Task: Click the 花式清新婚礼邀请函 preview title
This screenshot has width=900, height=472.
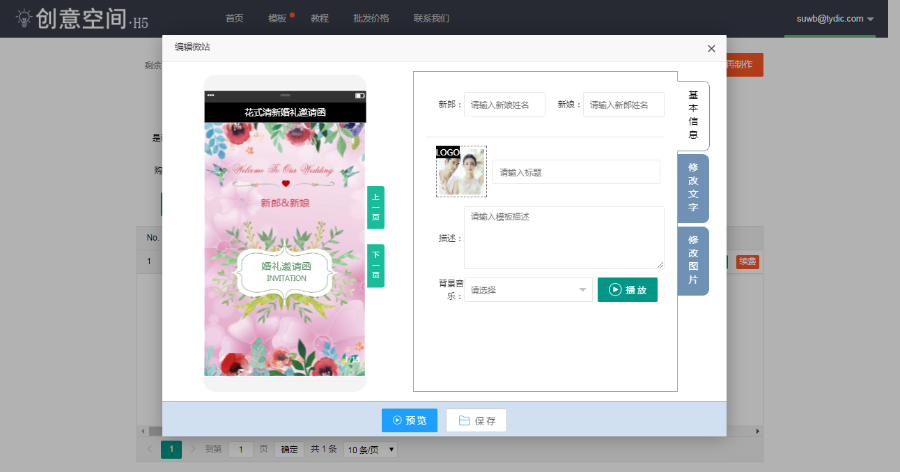Action: [285, 112]
